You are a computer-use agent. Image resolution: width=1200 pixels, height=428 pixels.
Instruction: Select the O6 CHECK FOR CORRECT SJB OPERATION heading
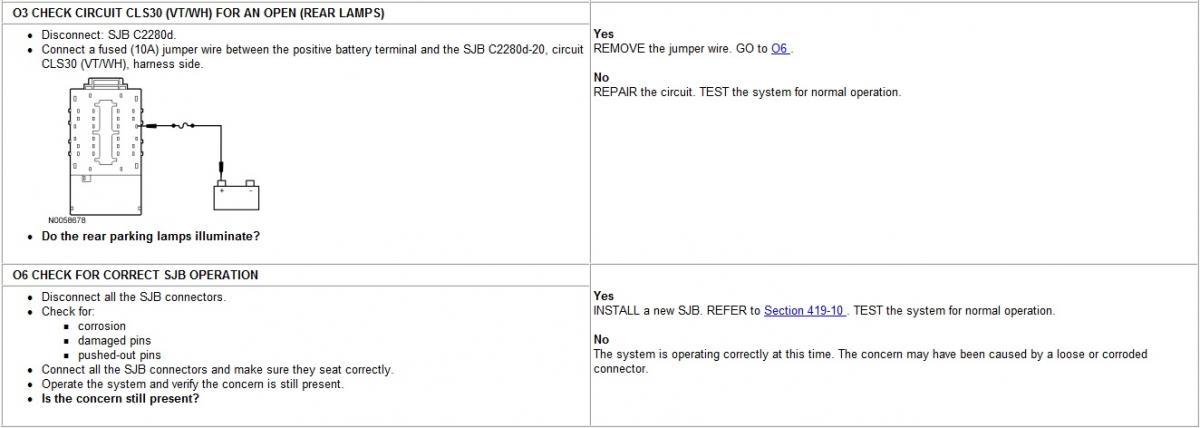(135, 275)
